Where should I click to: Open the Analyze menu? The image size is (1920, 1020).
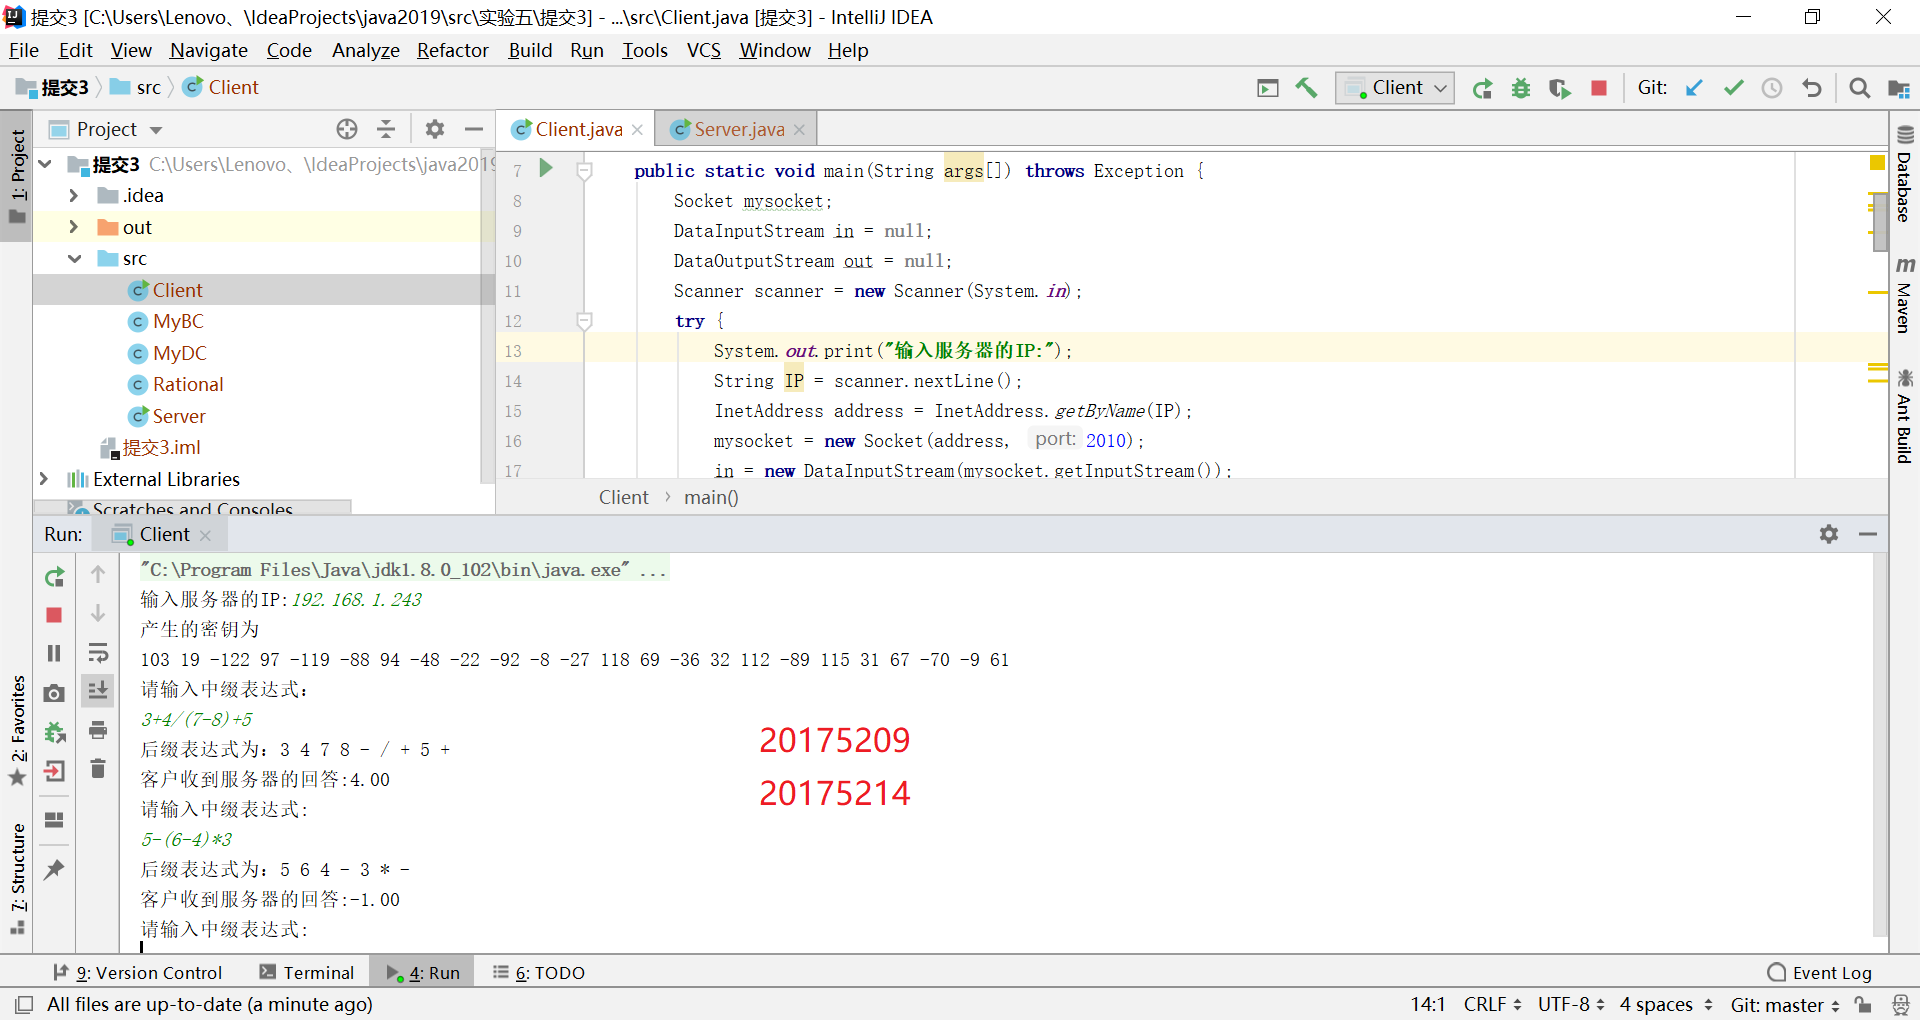365,50
